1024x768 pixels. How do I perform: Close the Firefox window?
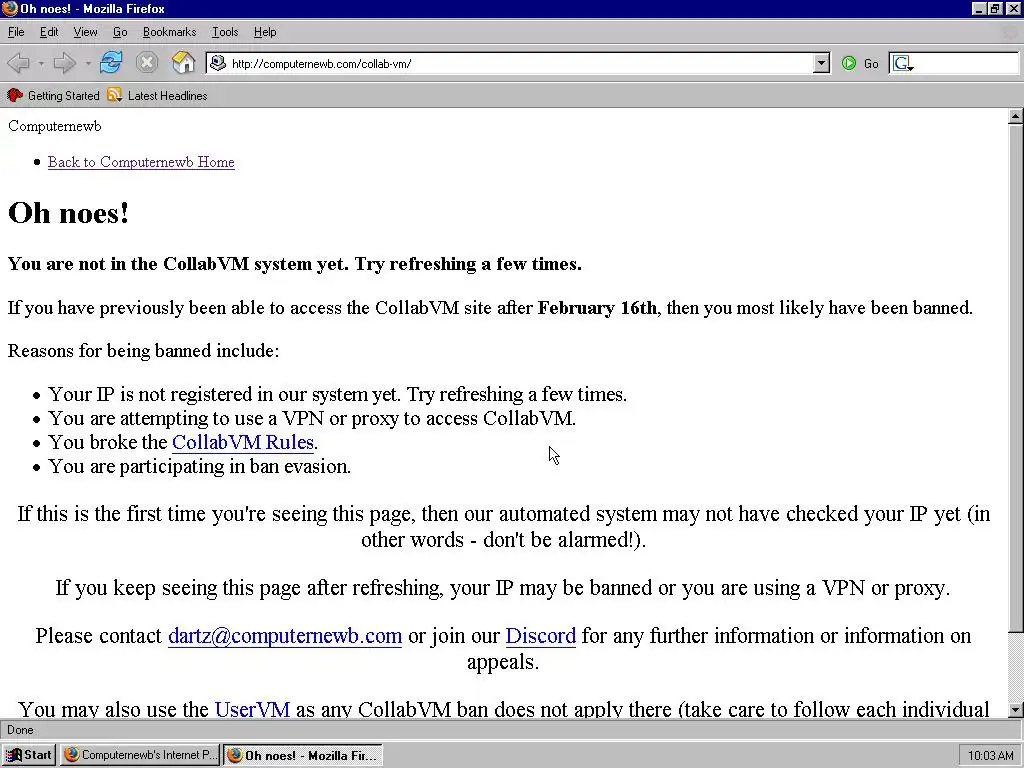pyautogui.click(x=1012, y=8)
